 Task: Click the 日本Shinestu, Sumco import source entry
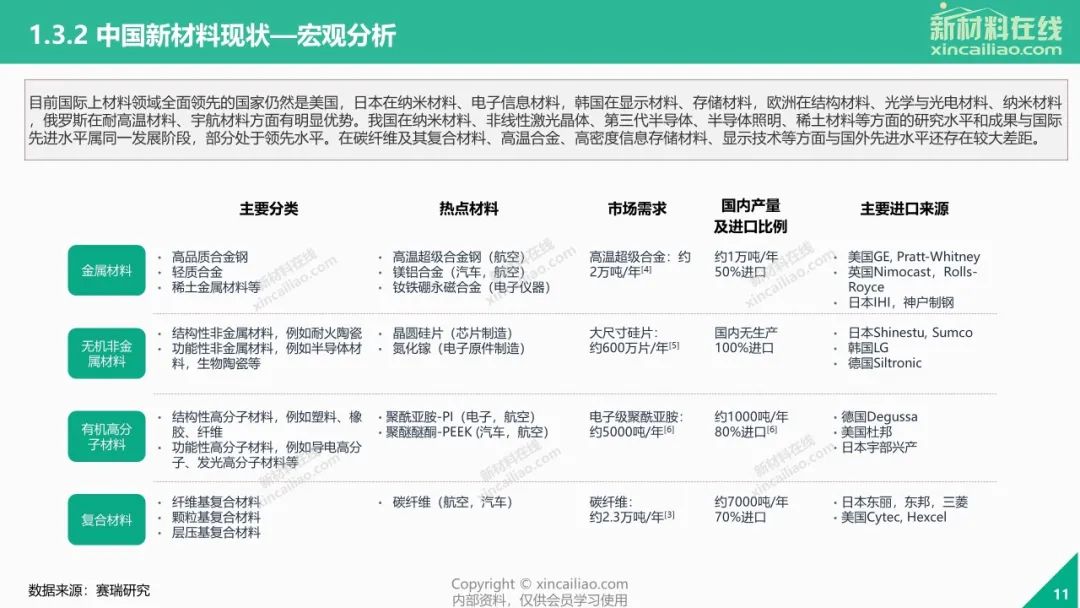click(909, 333)
